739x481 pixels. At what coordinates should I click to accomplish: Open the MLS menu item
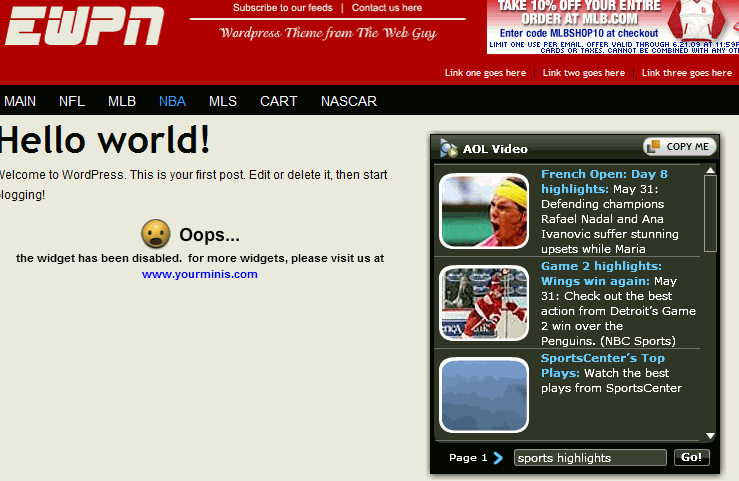(223, 101)
